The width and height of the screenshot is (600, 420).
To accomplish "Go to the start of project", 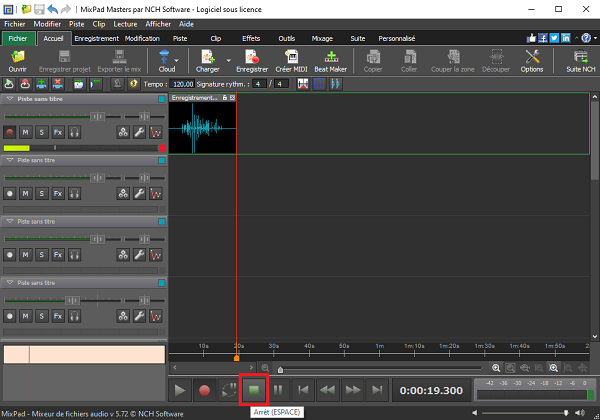I will pos(303,390).
